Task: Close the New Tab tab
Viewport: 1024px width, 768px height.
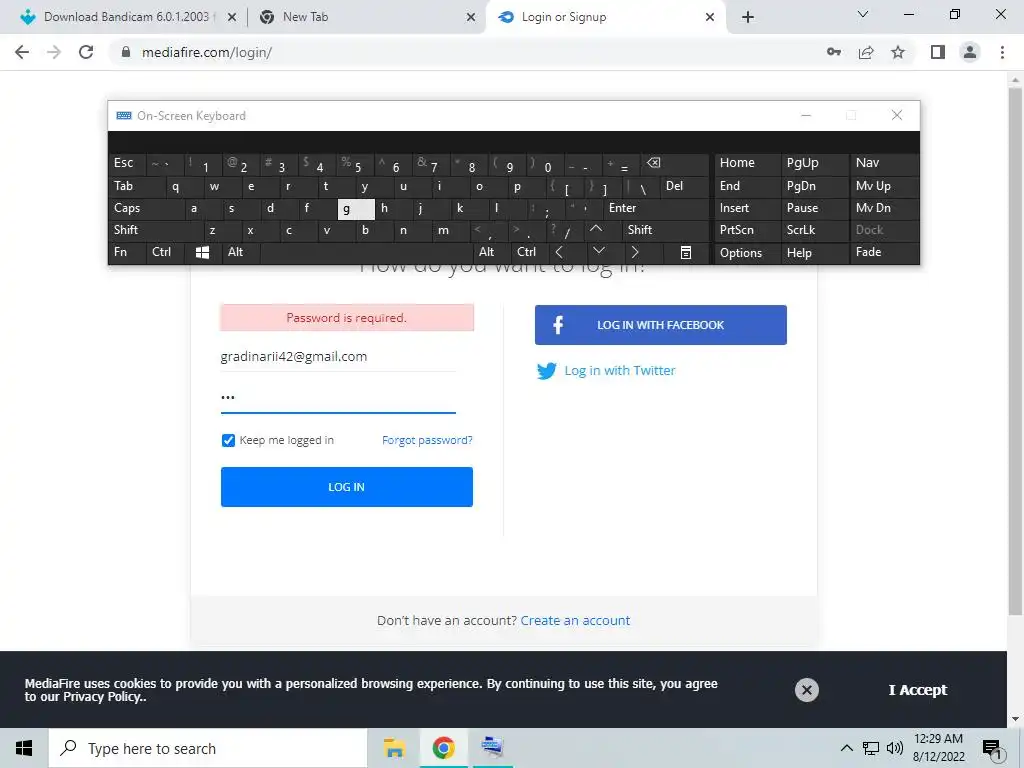Action: 471,18
